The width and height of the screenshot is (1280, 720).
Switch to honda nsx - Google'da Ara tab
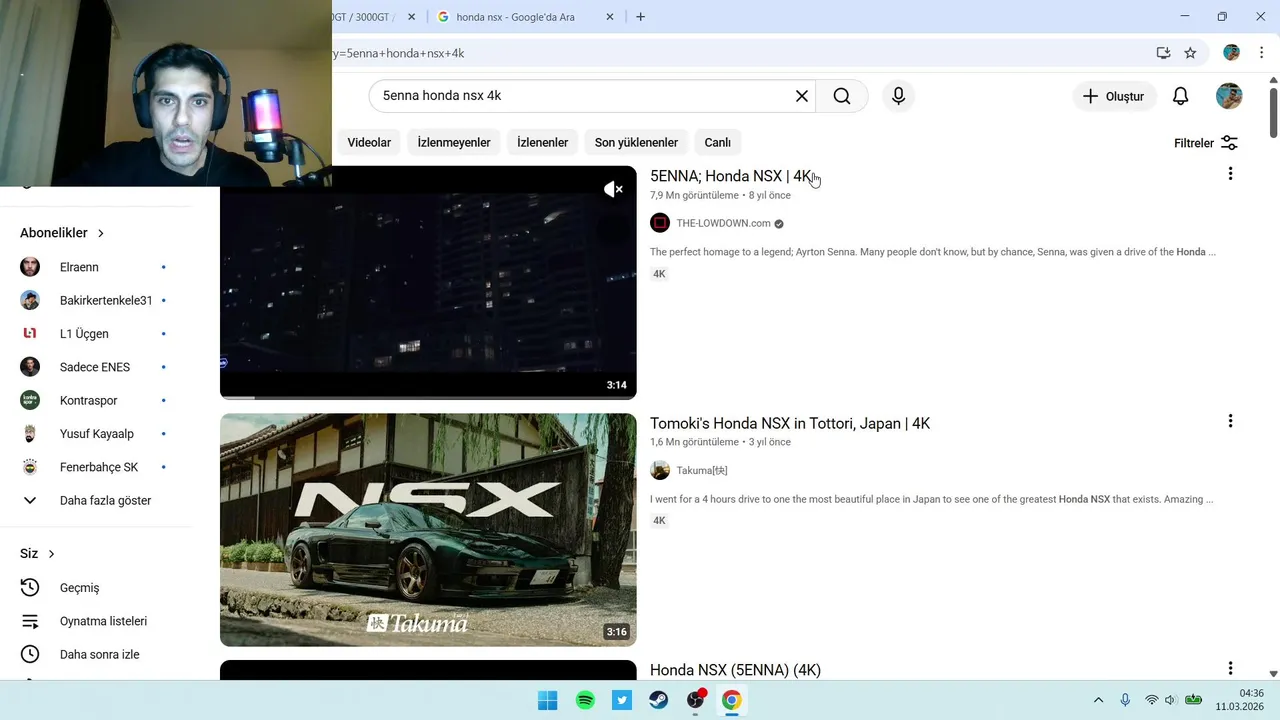[515, 17]
